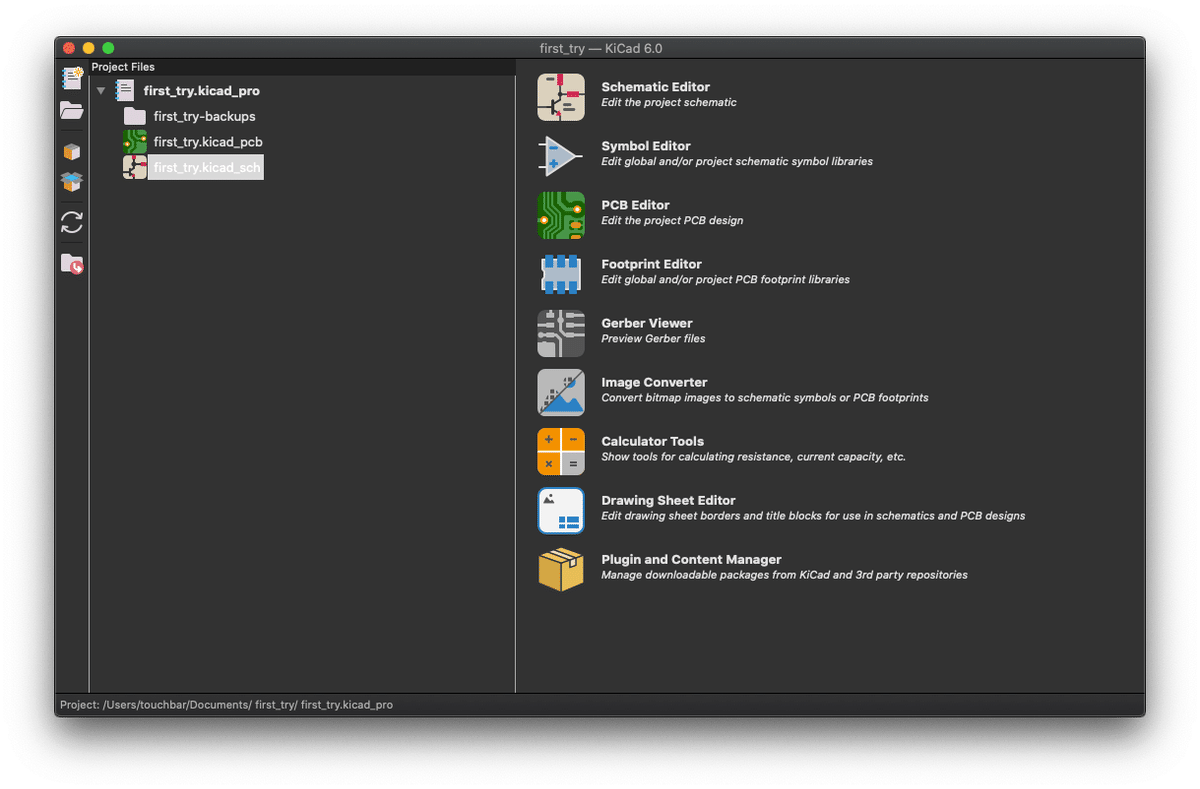The height and width of the screenshot is (789, 1200).
Task: Select first_try.kicad_sch file name
Action: pos(207,168)
